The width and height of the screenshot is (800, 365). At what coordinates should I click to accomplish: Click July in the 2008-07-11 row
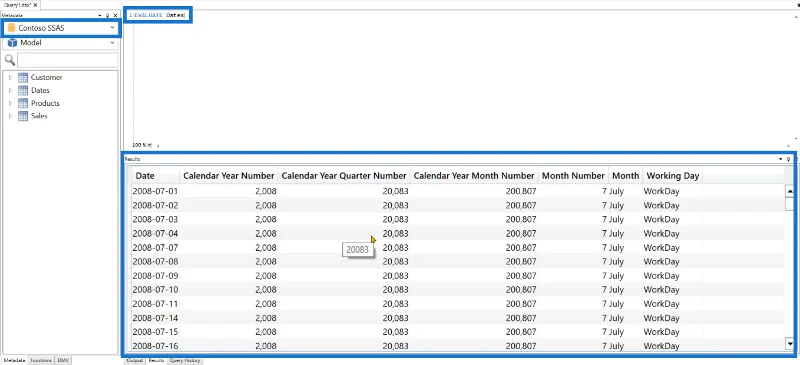pos(616,304)
